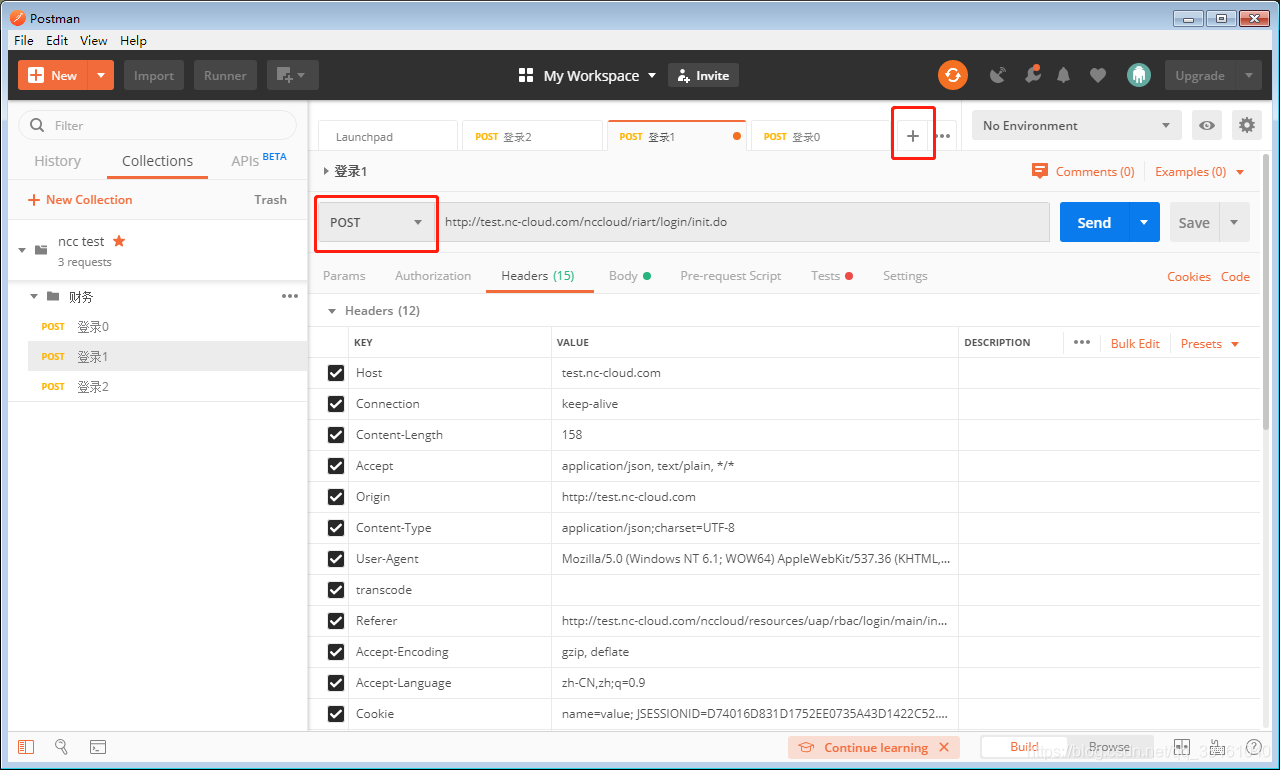Click the Bulk Edit link
Screen dimensions: 1280x770
tap(1135, 343)
